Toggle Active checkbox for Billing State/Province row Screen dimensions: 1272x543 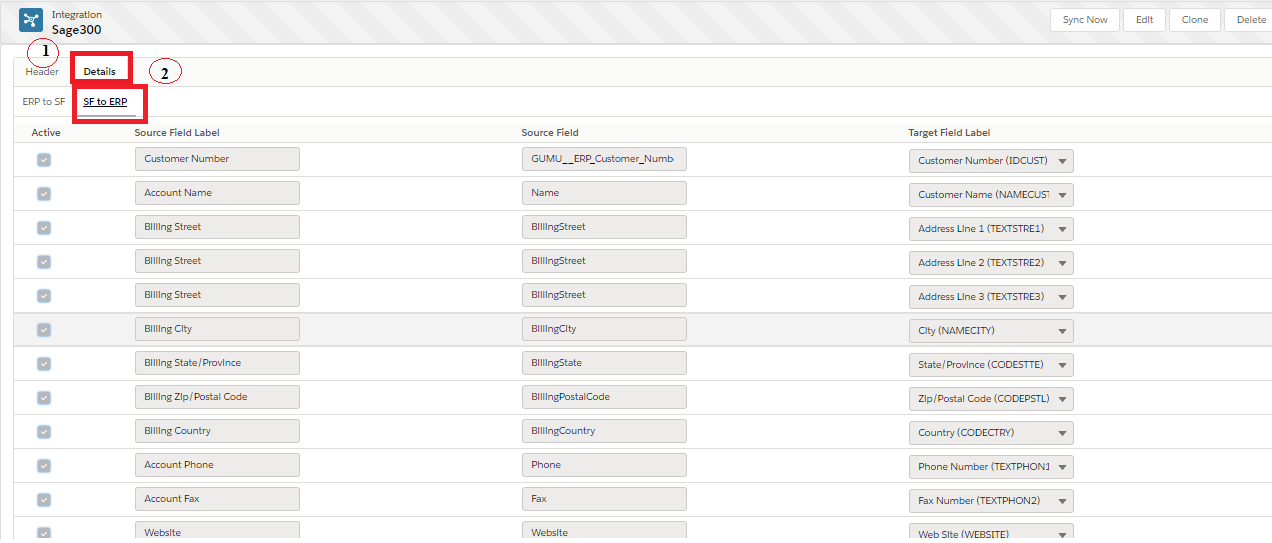click(44, 363)
